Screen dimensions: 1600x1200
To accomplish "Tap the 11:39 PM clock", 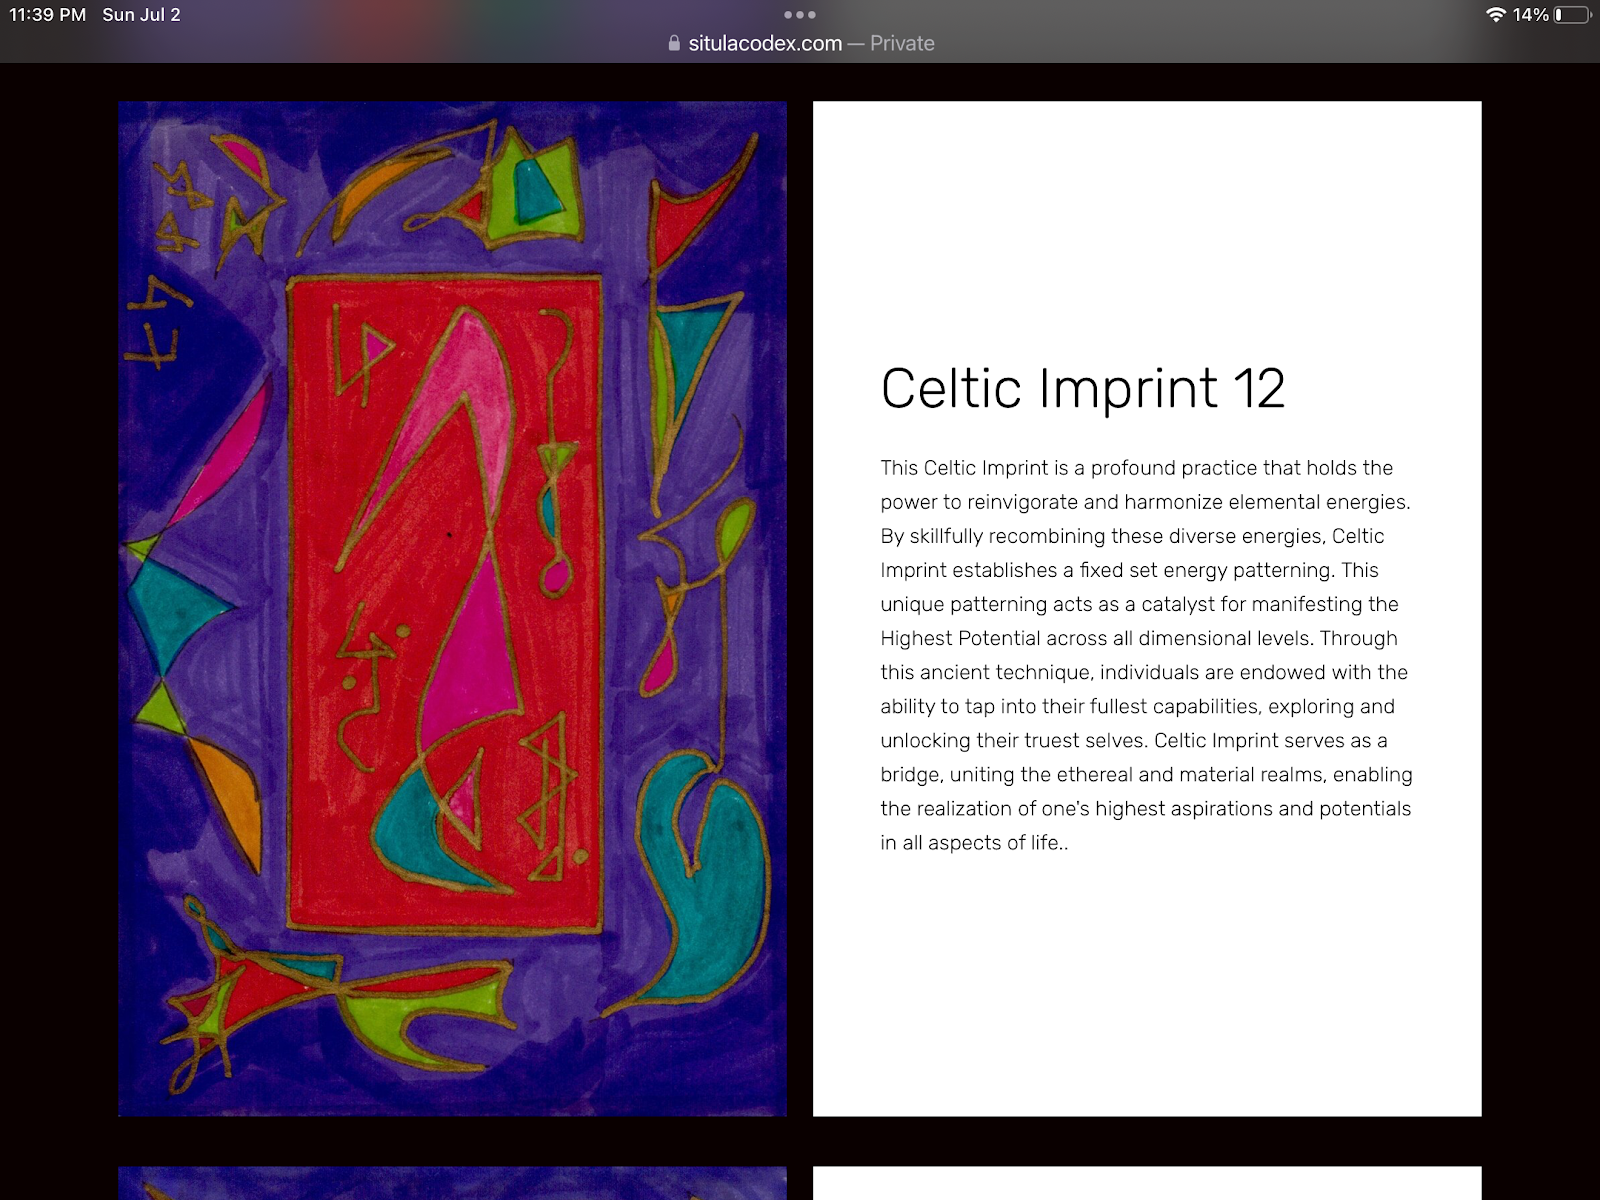I will tap(48, 15).
